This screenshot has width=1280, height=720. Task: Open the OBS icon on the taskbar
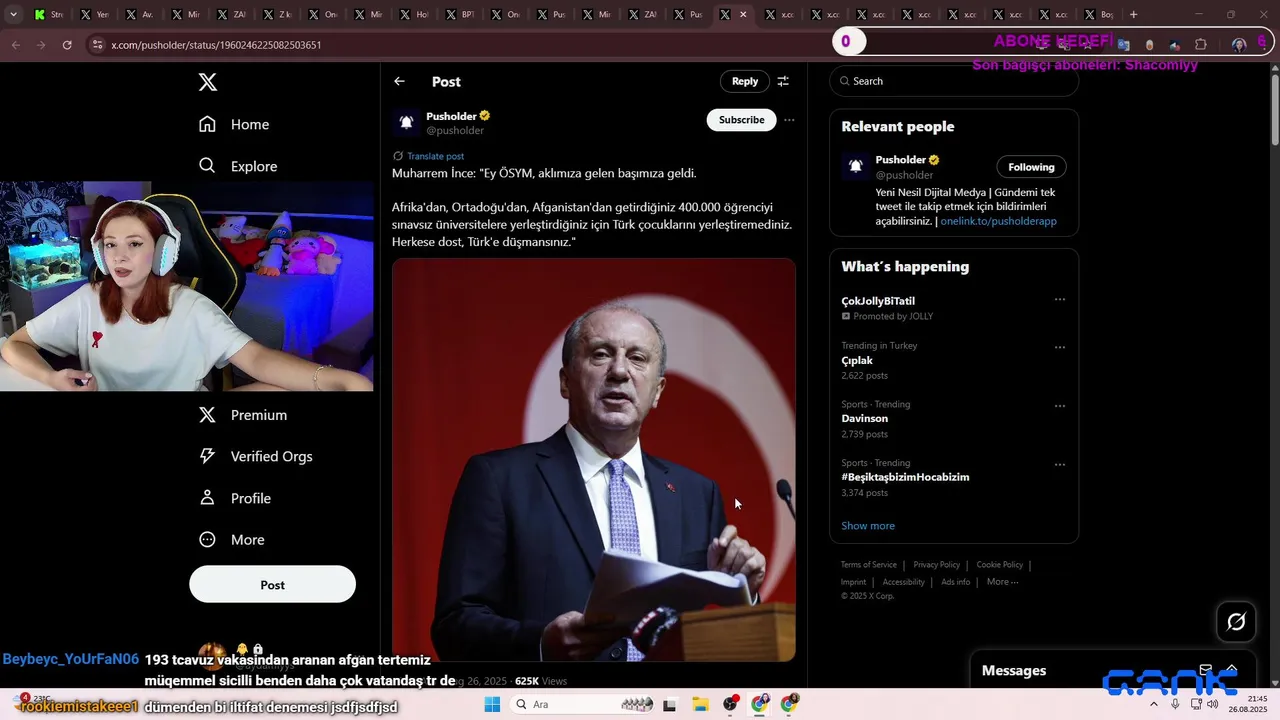pos(731,704)
